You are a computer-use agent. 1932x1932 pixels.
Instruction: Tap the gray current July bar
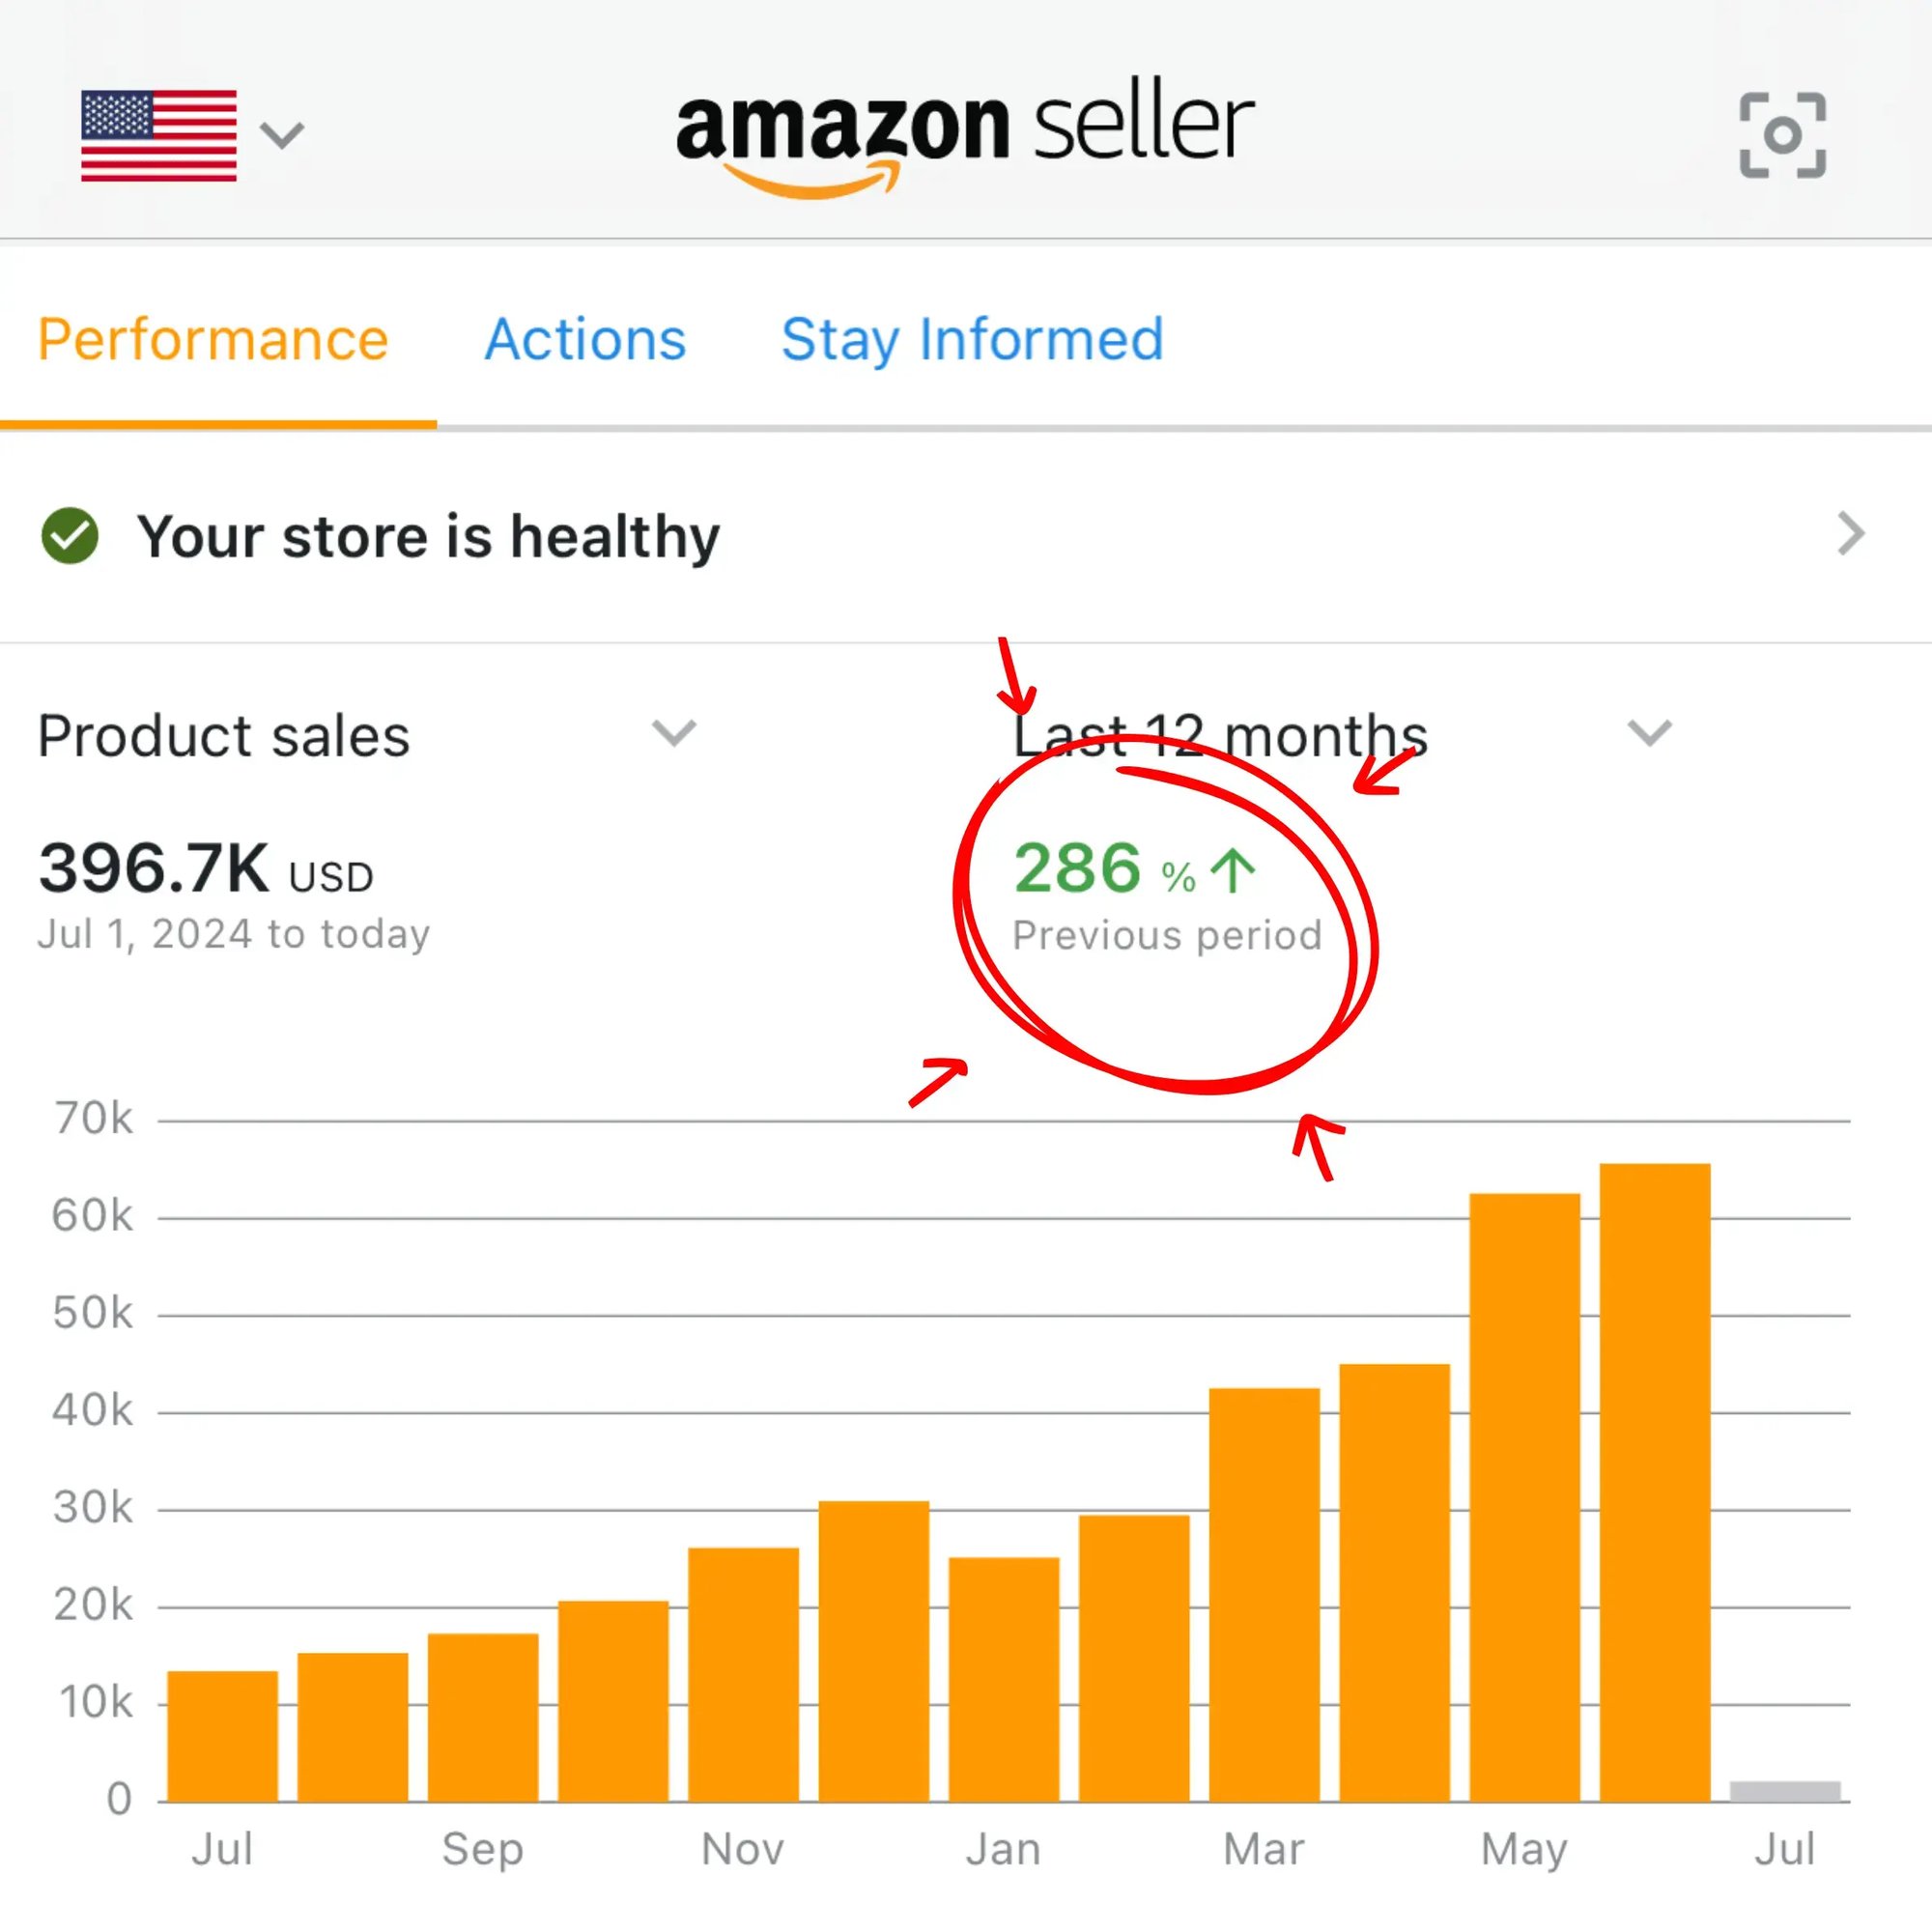click(1785, 1792)
